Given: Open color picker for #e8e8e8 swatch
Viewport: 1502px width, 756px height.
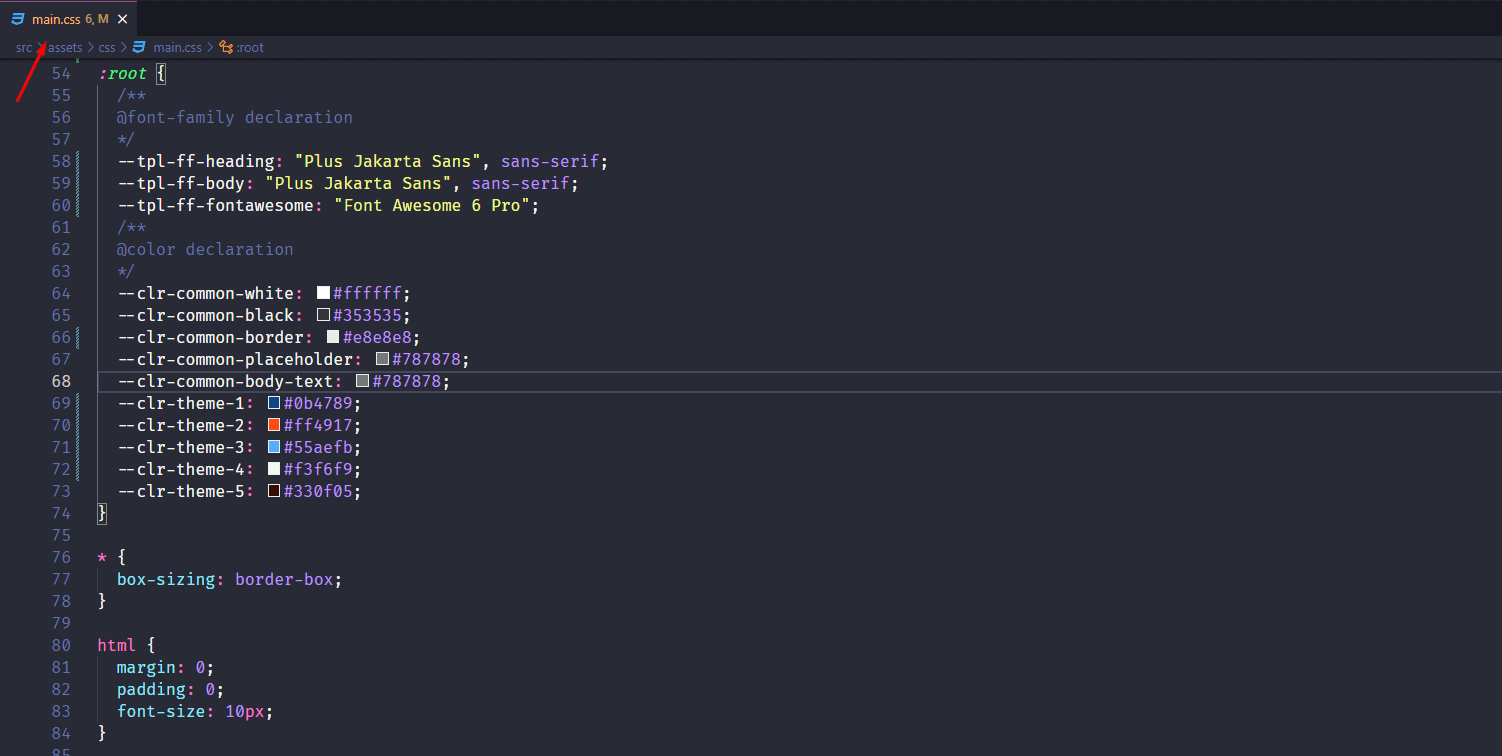Looking at the screenshot, I should [333, 337].
